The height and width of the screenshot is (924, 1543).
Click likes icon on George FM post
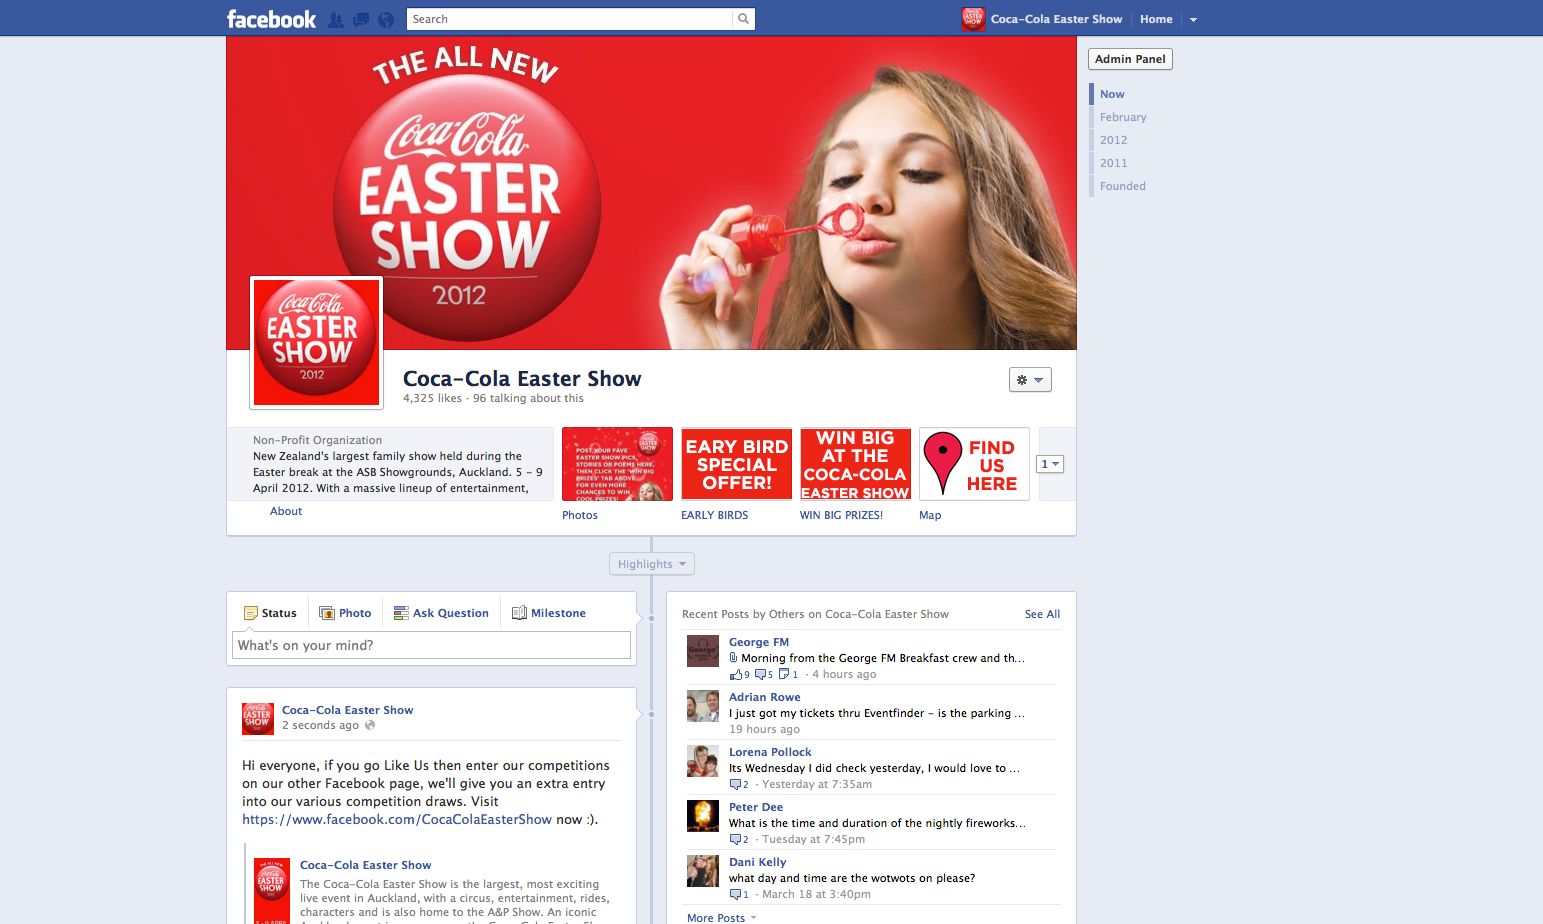[x=736, y=674]
